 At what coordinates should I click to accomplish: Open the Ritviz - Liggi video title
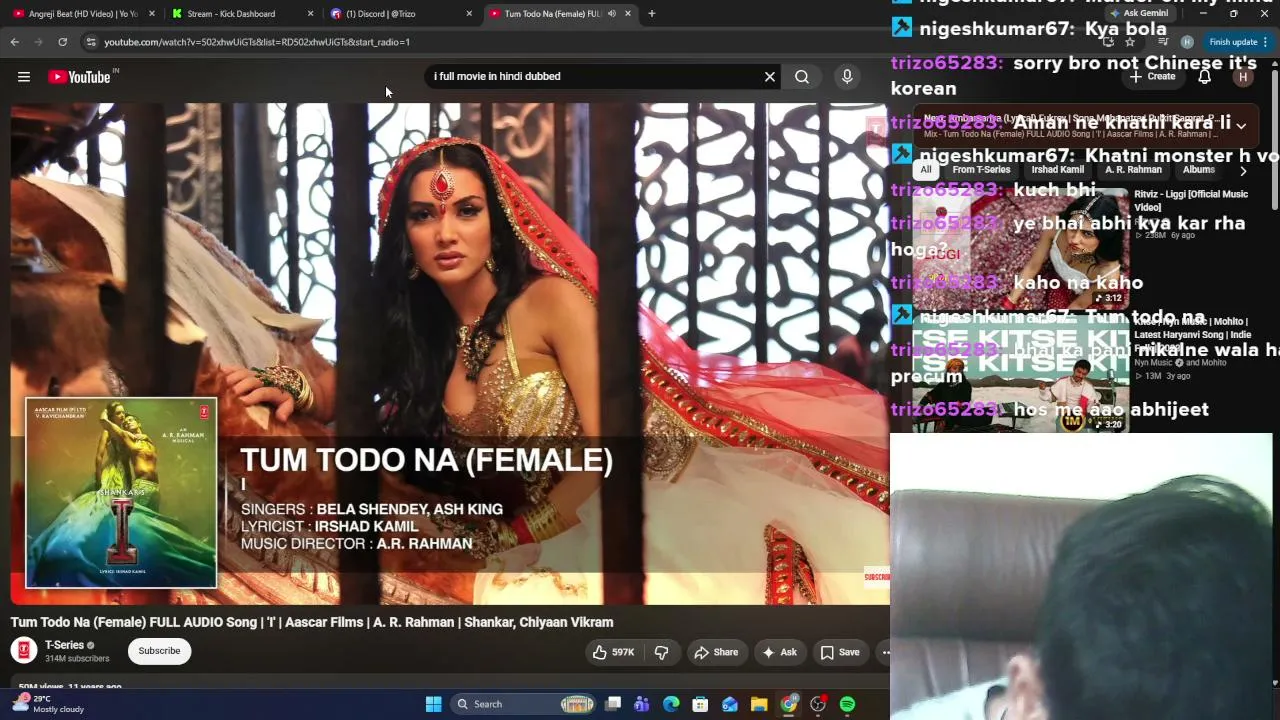coord(1191,200)
